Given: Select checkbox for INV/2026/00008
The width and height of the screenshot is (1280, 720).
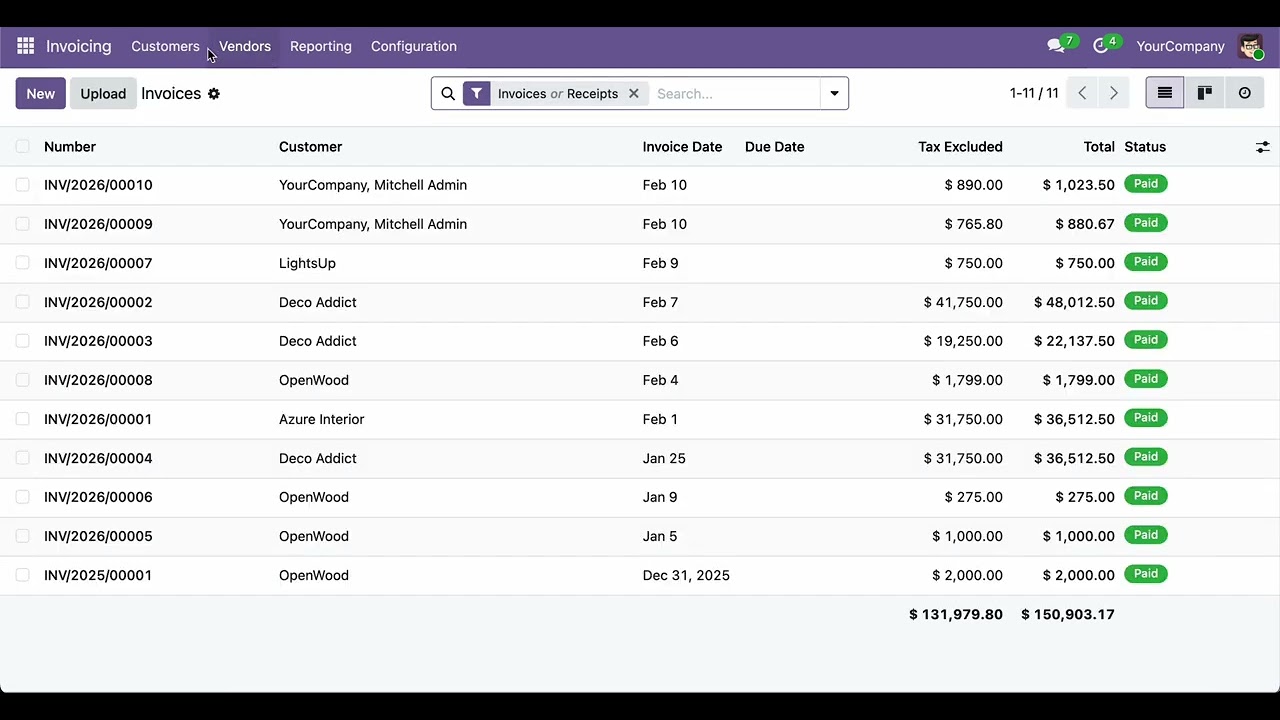Looking at the screenshot, I should [22, 380].
